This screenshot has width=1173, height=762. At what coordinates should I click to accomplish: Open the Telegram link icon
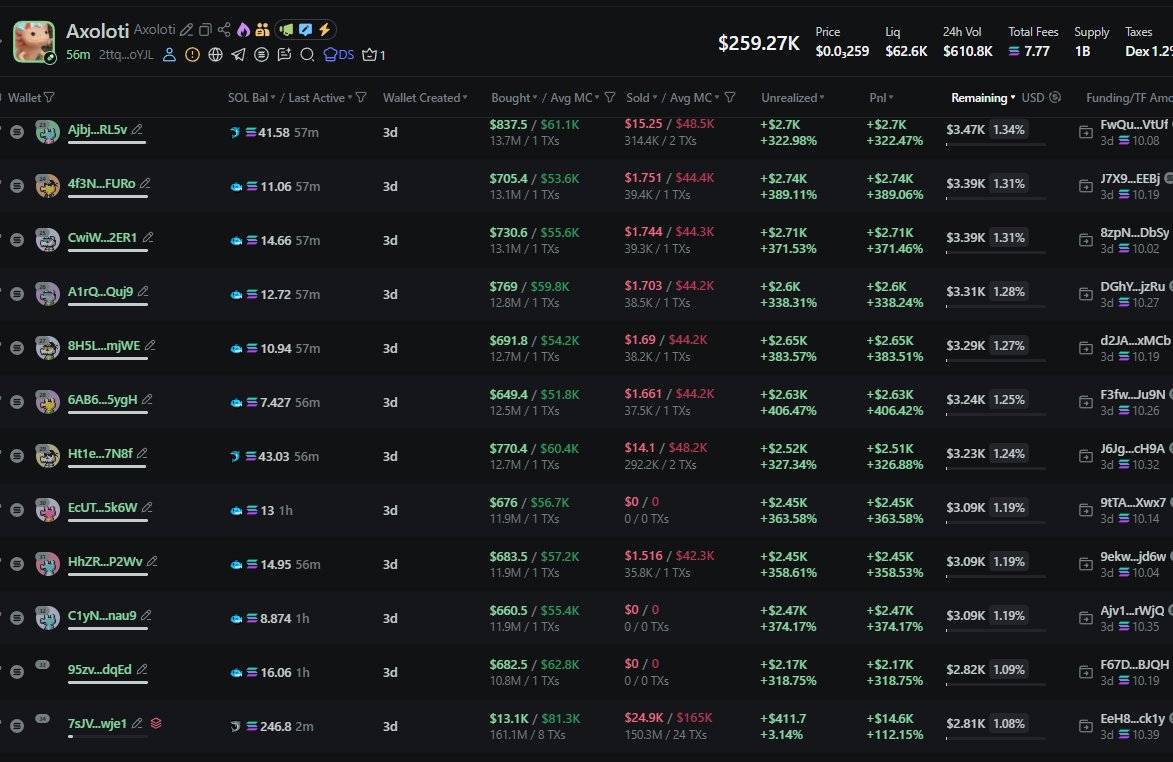click(239, 55)
